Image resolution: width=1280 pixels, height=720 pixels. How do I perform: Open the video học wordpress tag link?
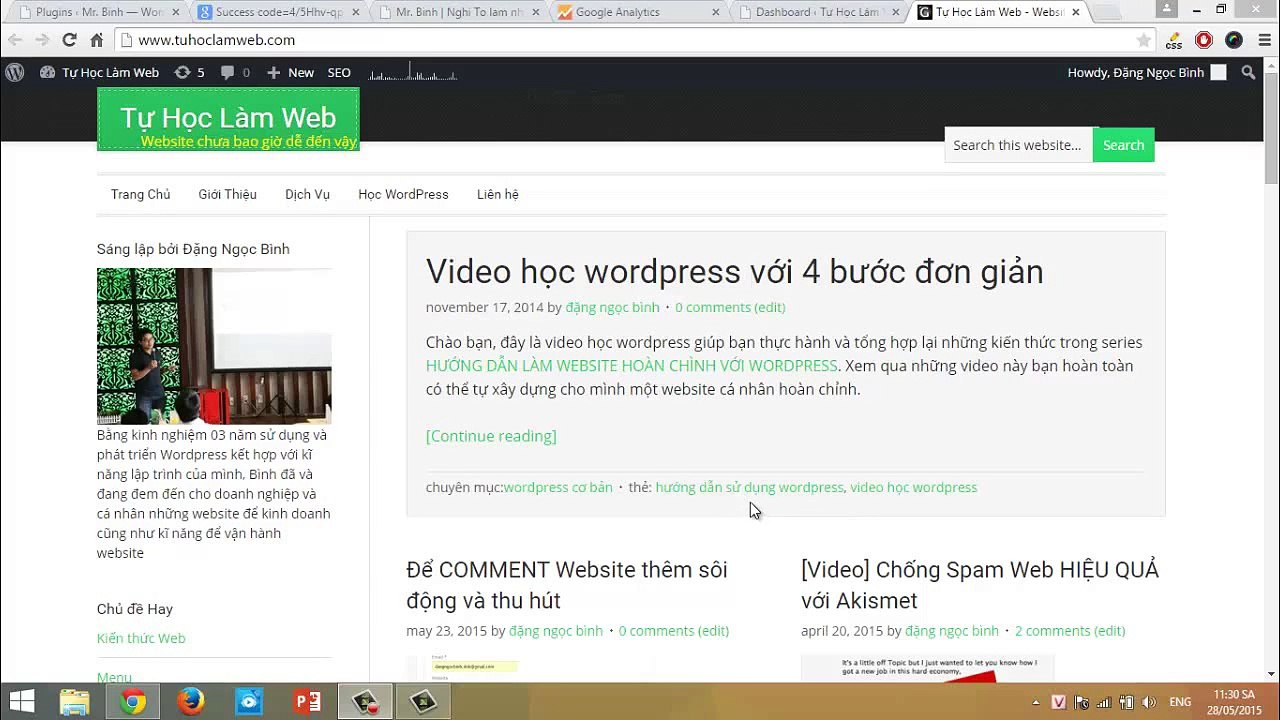(x=913, y=487)
